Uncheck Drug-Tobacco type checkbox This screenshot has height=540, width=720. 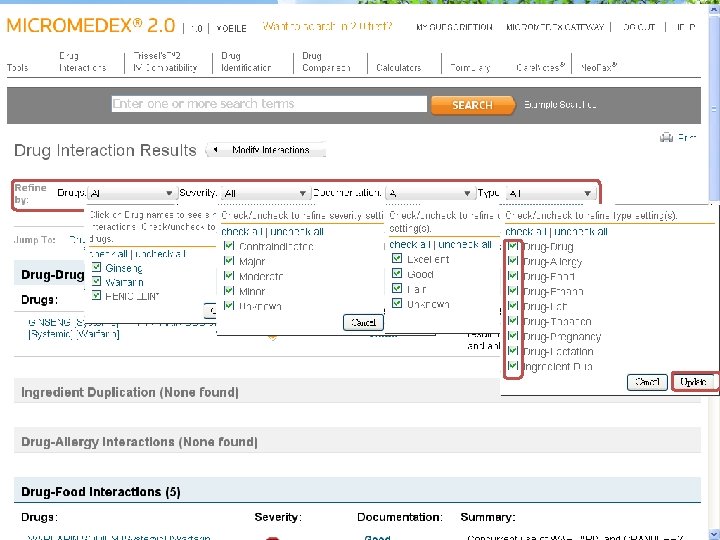click(513, 321)
